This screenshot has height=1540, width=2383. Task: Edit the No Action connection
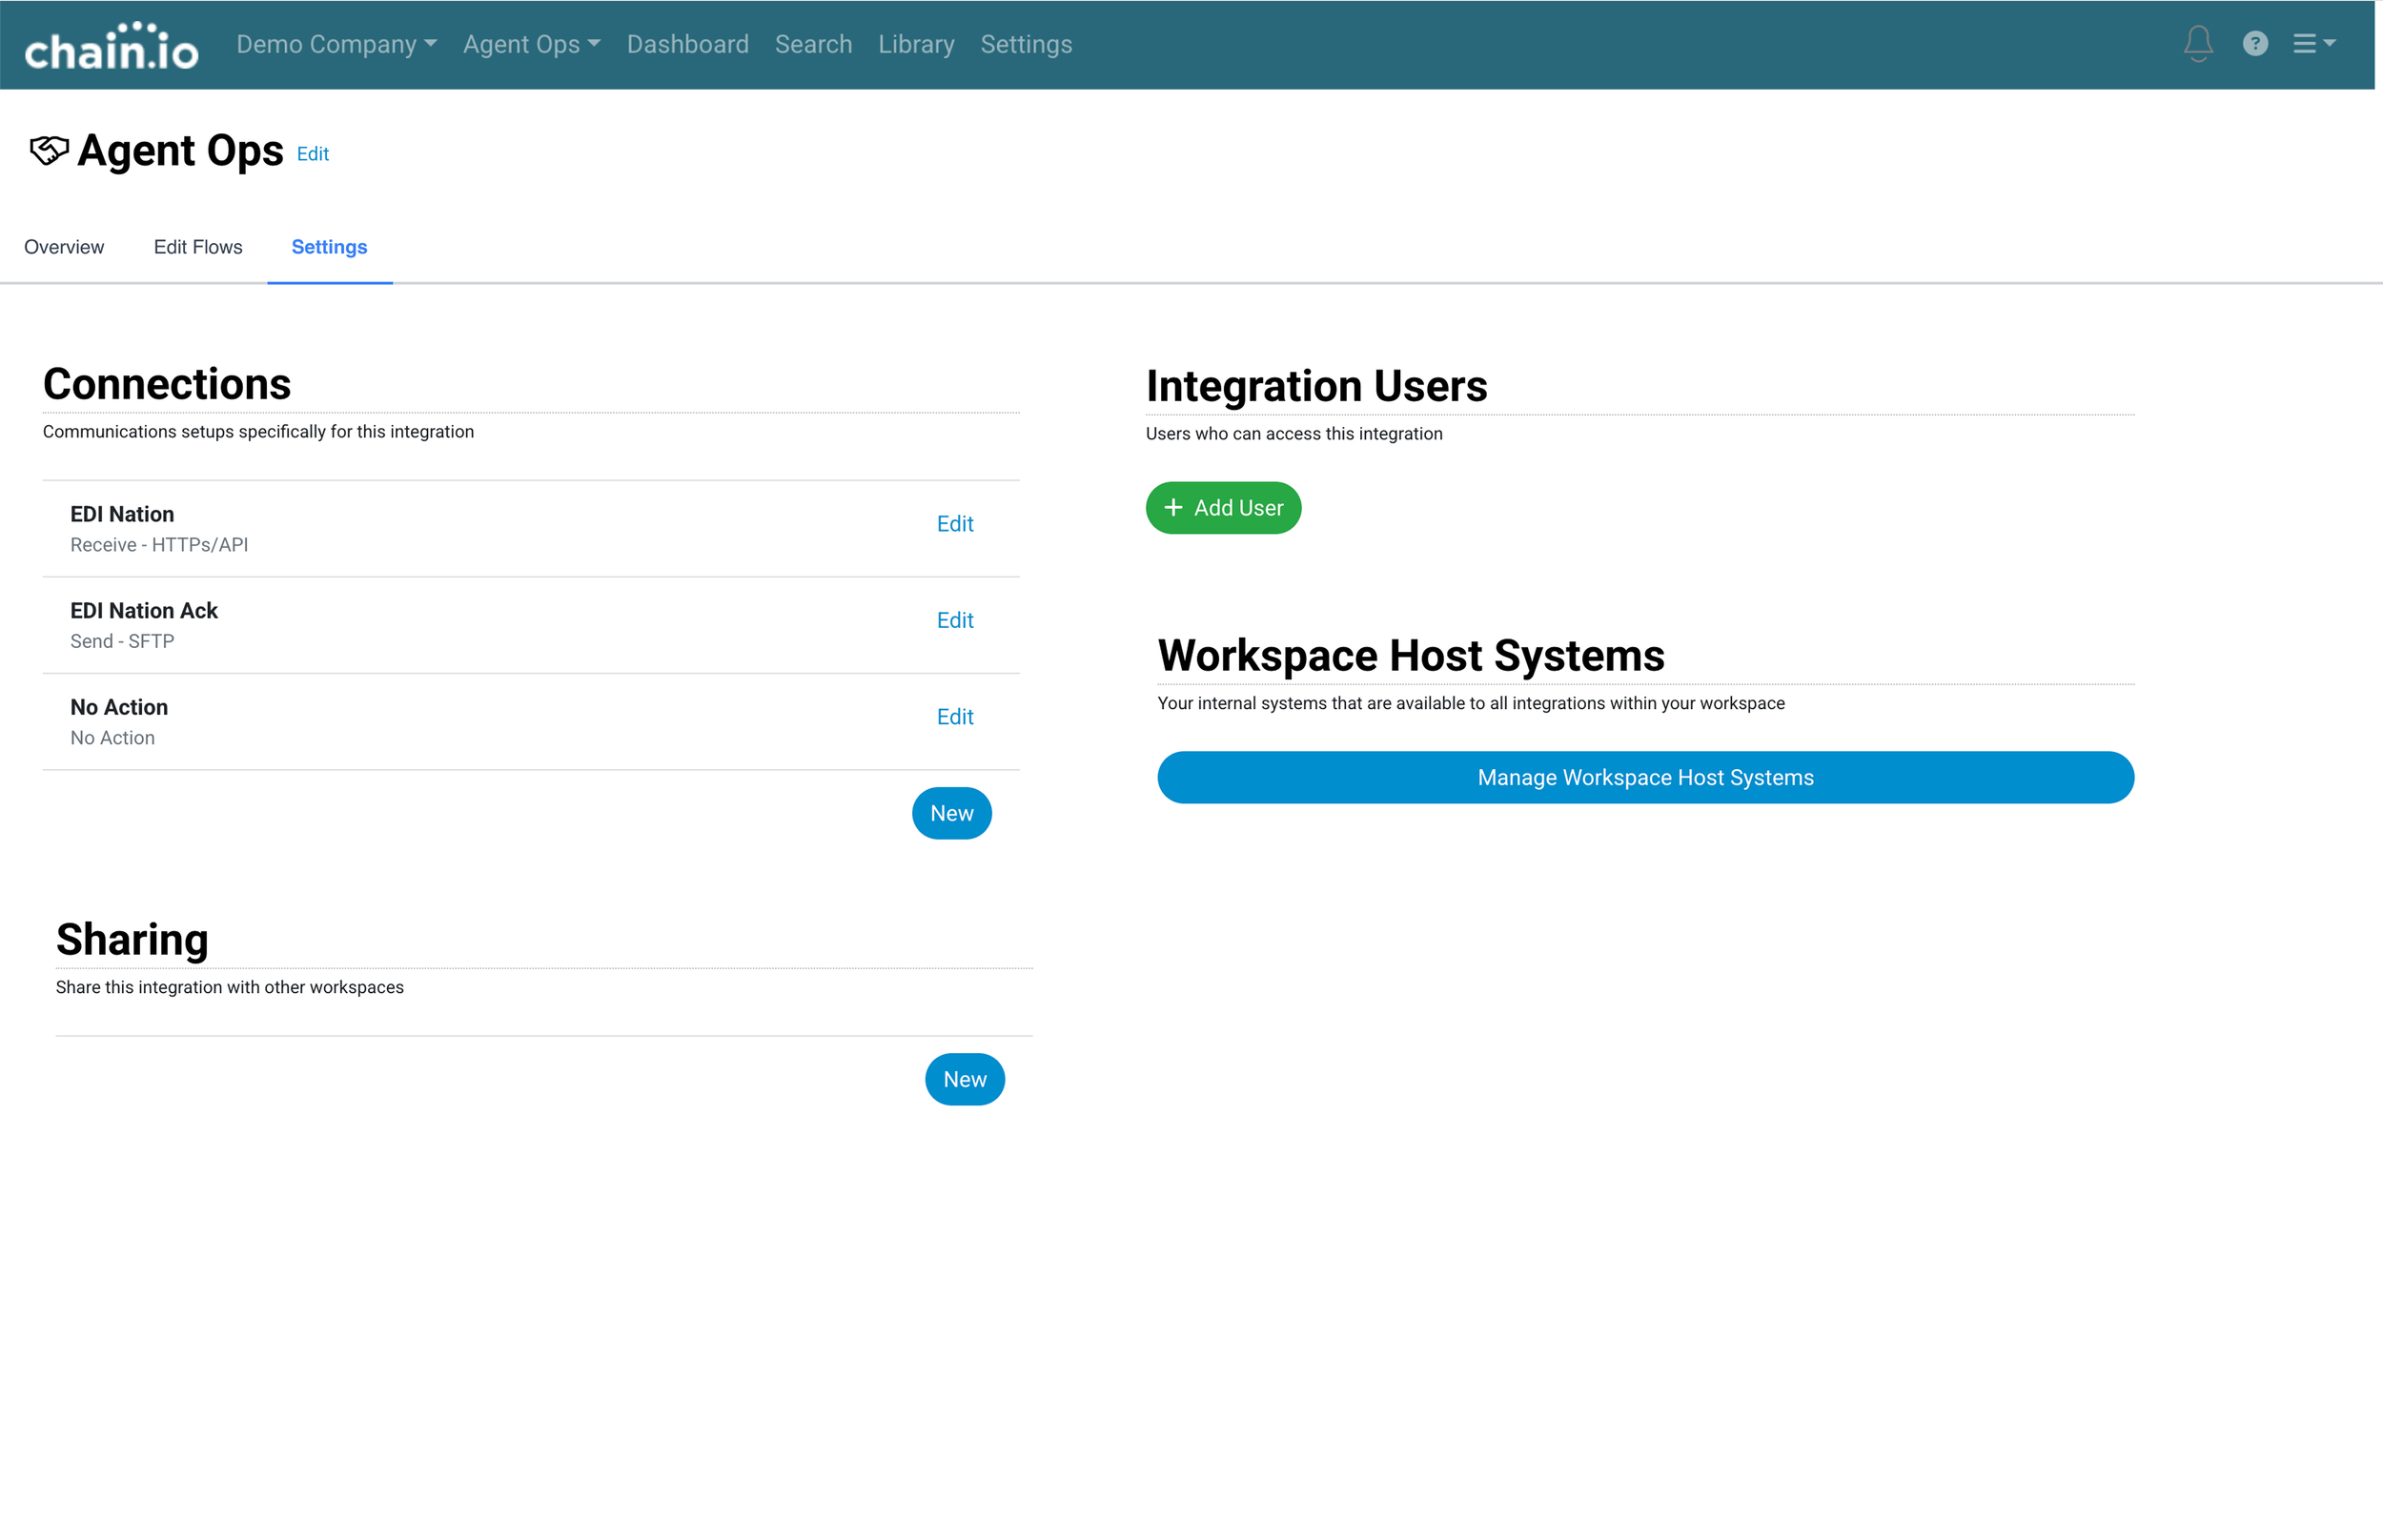[954, 717]
